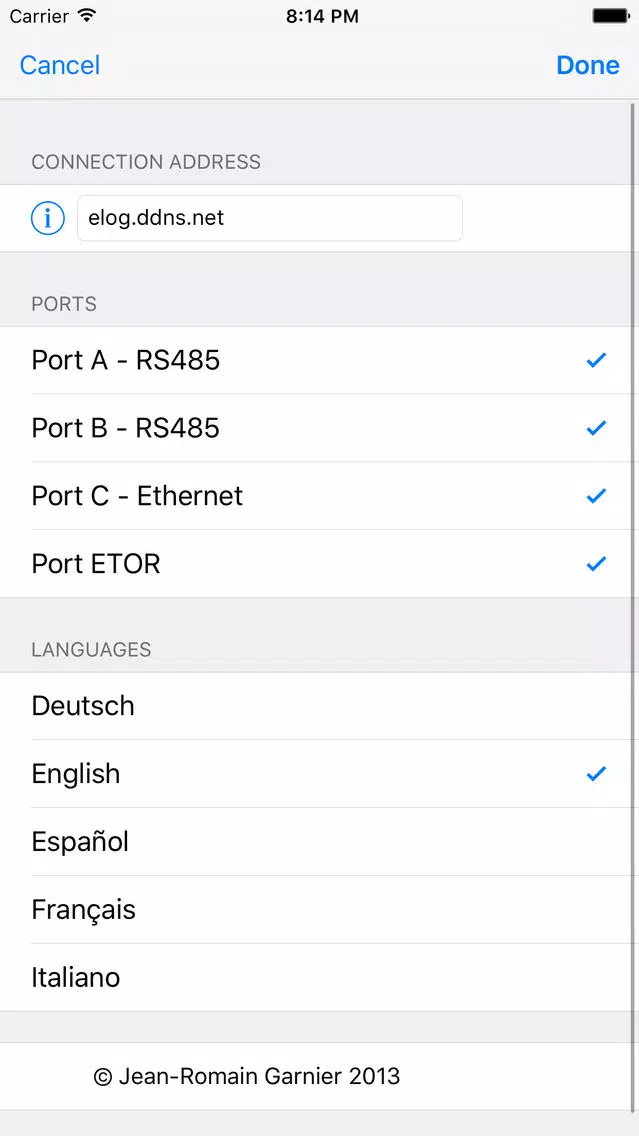Choose Español from the languages list

coord(320,842)
